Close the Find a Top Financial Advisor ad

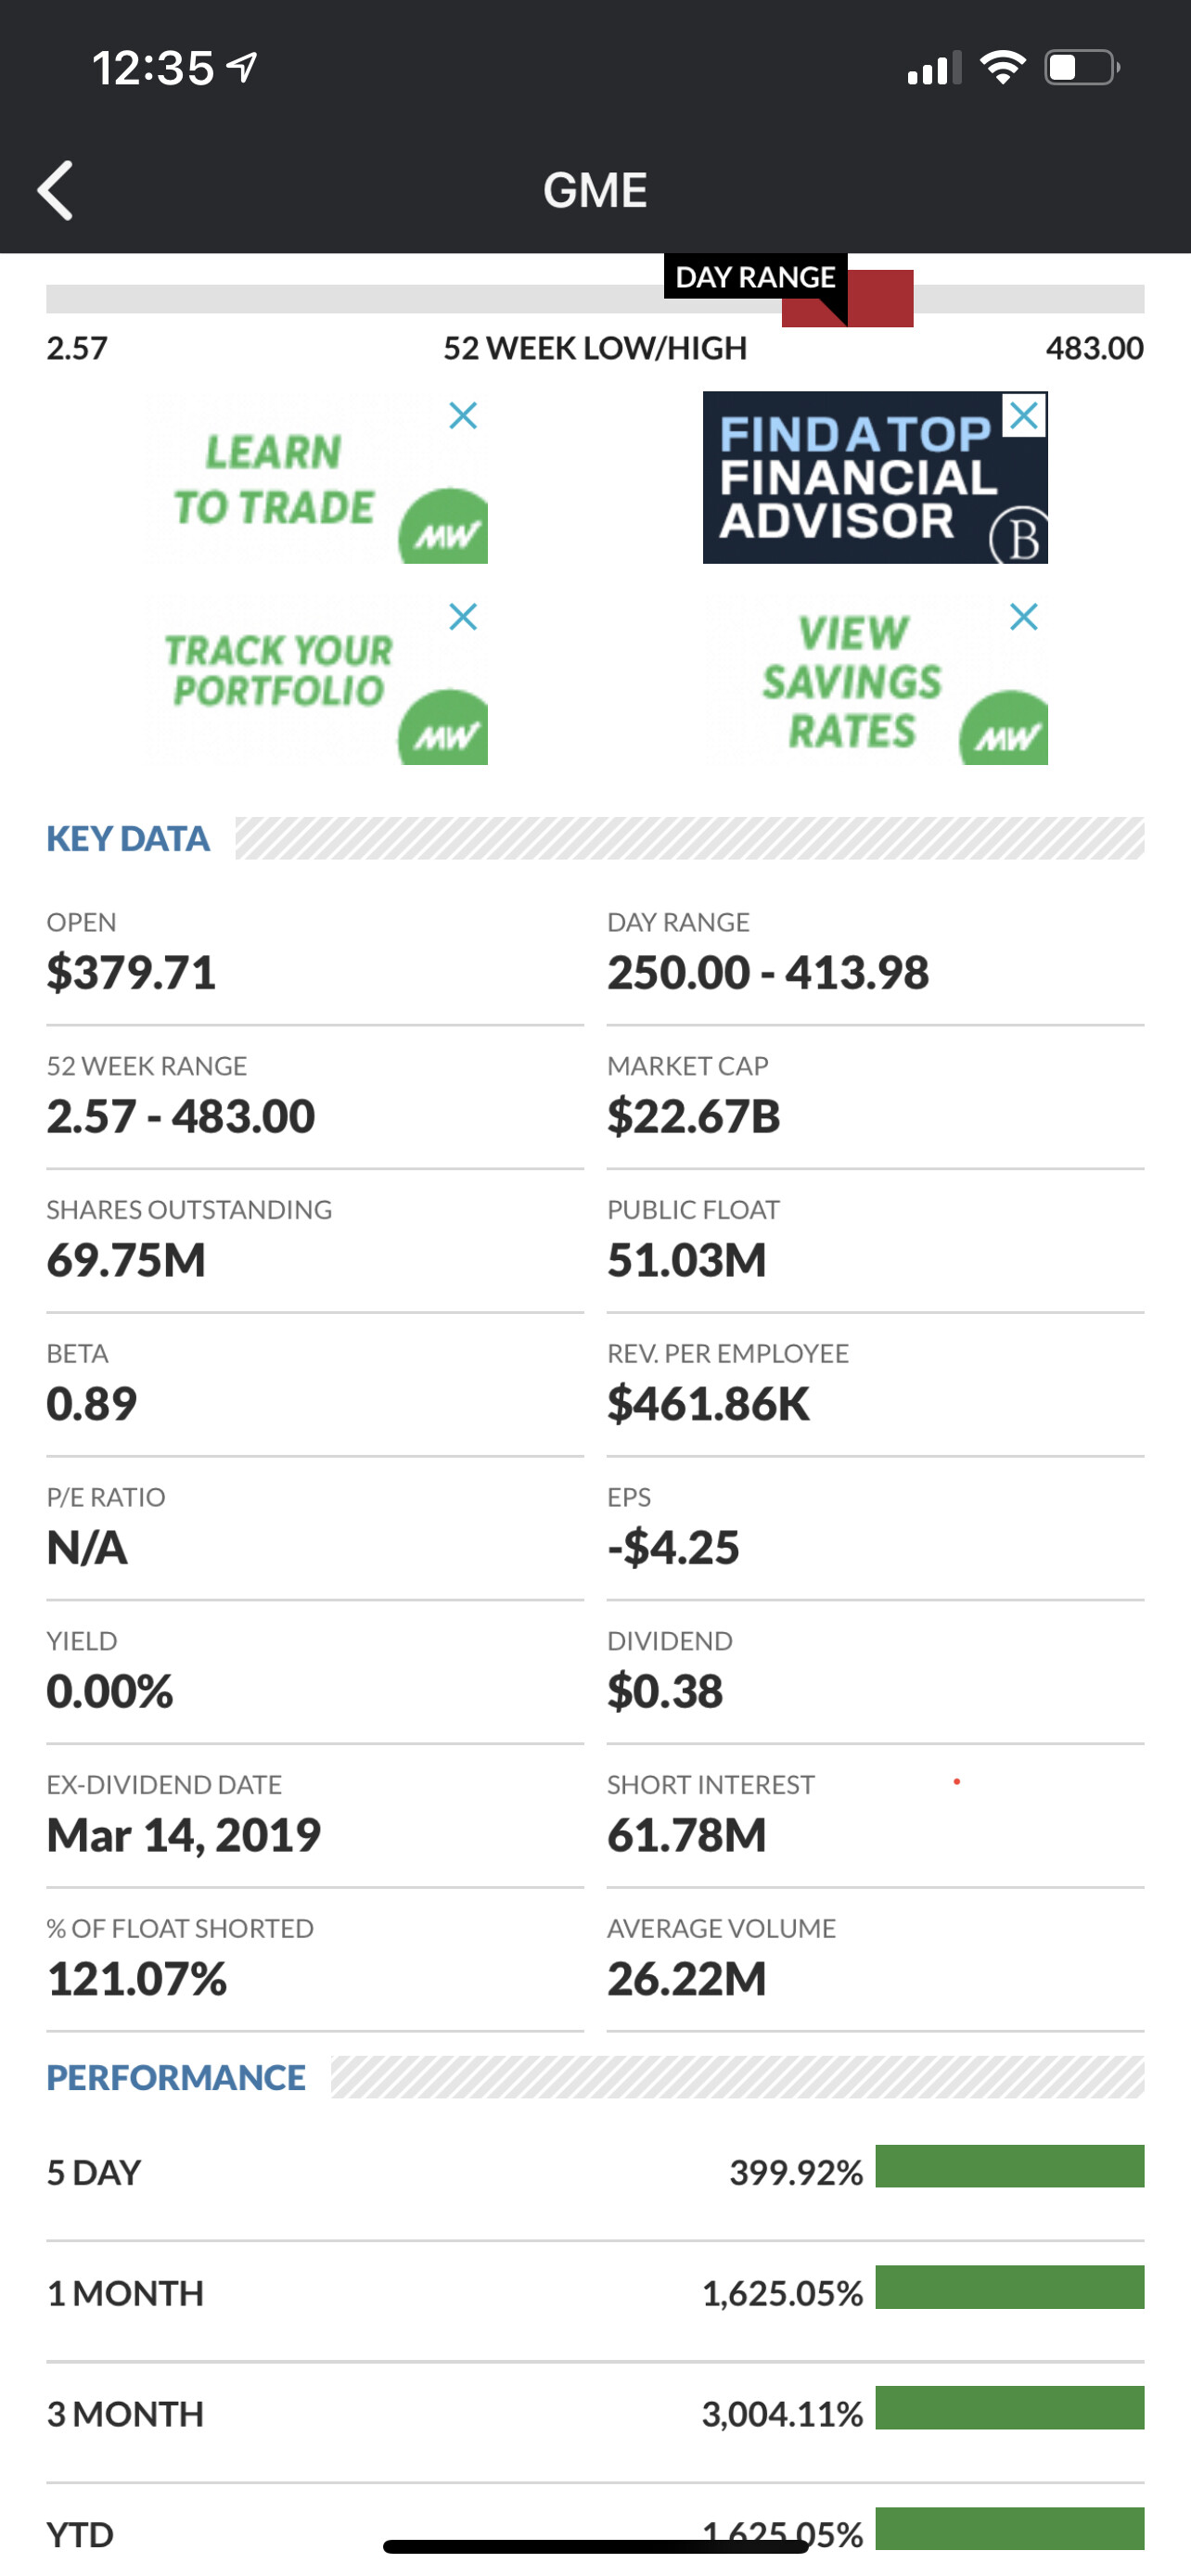click(x=1024, y=415)
